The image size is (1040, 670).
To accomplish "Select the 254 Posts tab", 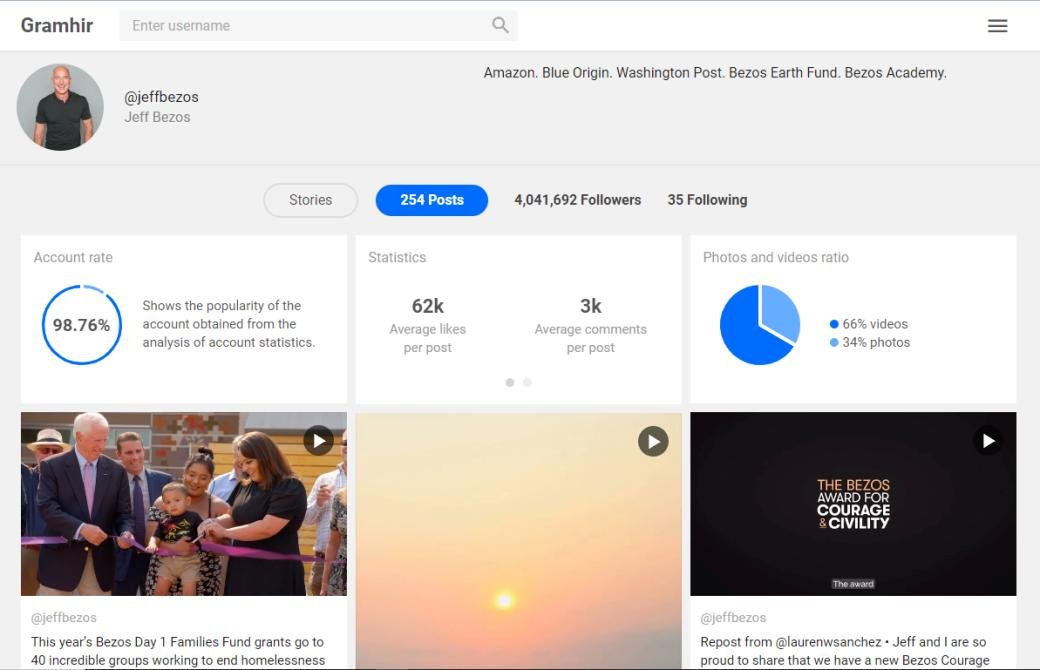I will tap(432, 200).
